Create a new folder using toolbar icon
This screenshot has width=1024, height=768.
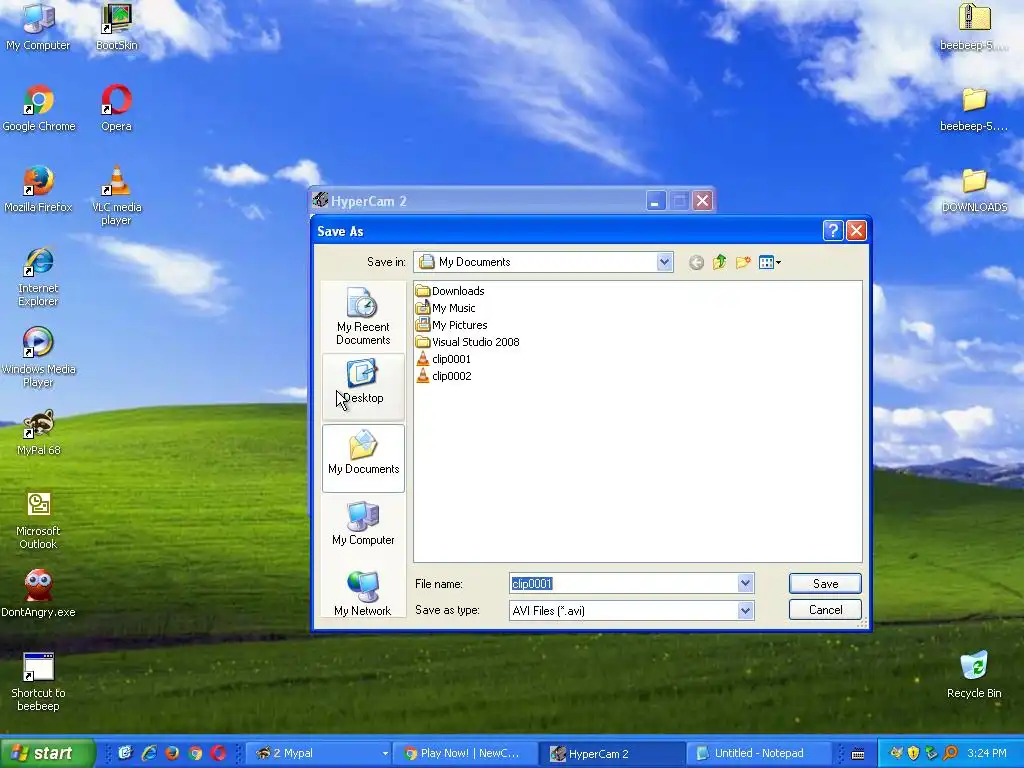point(743,263)
